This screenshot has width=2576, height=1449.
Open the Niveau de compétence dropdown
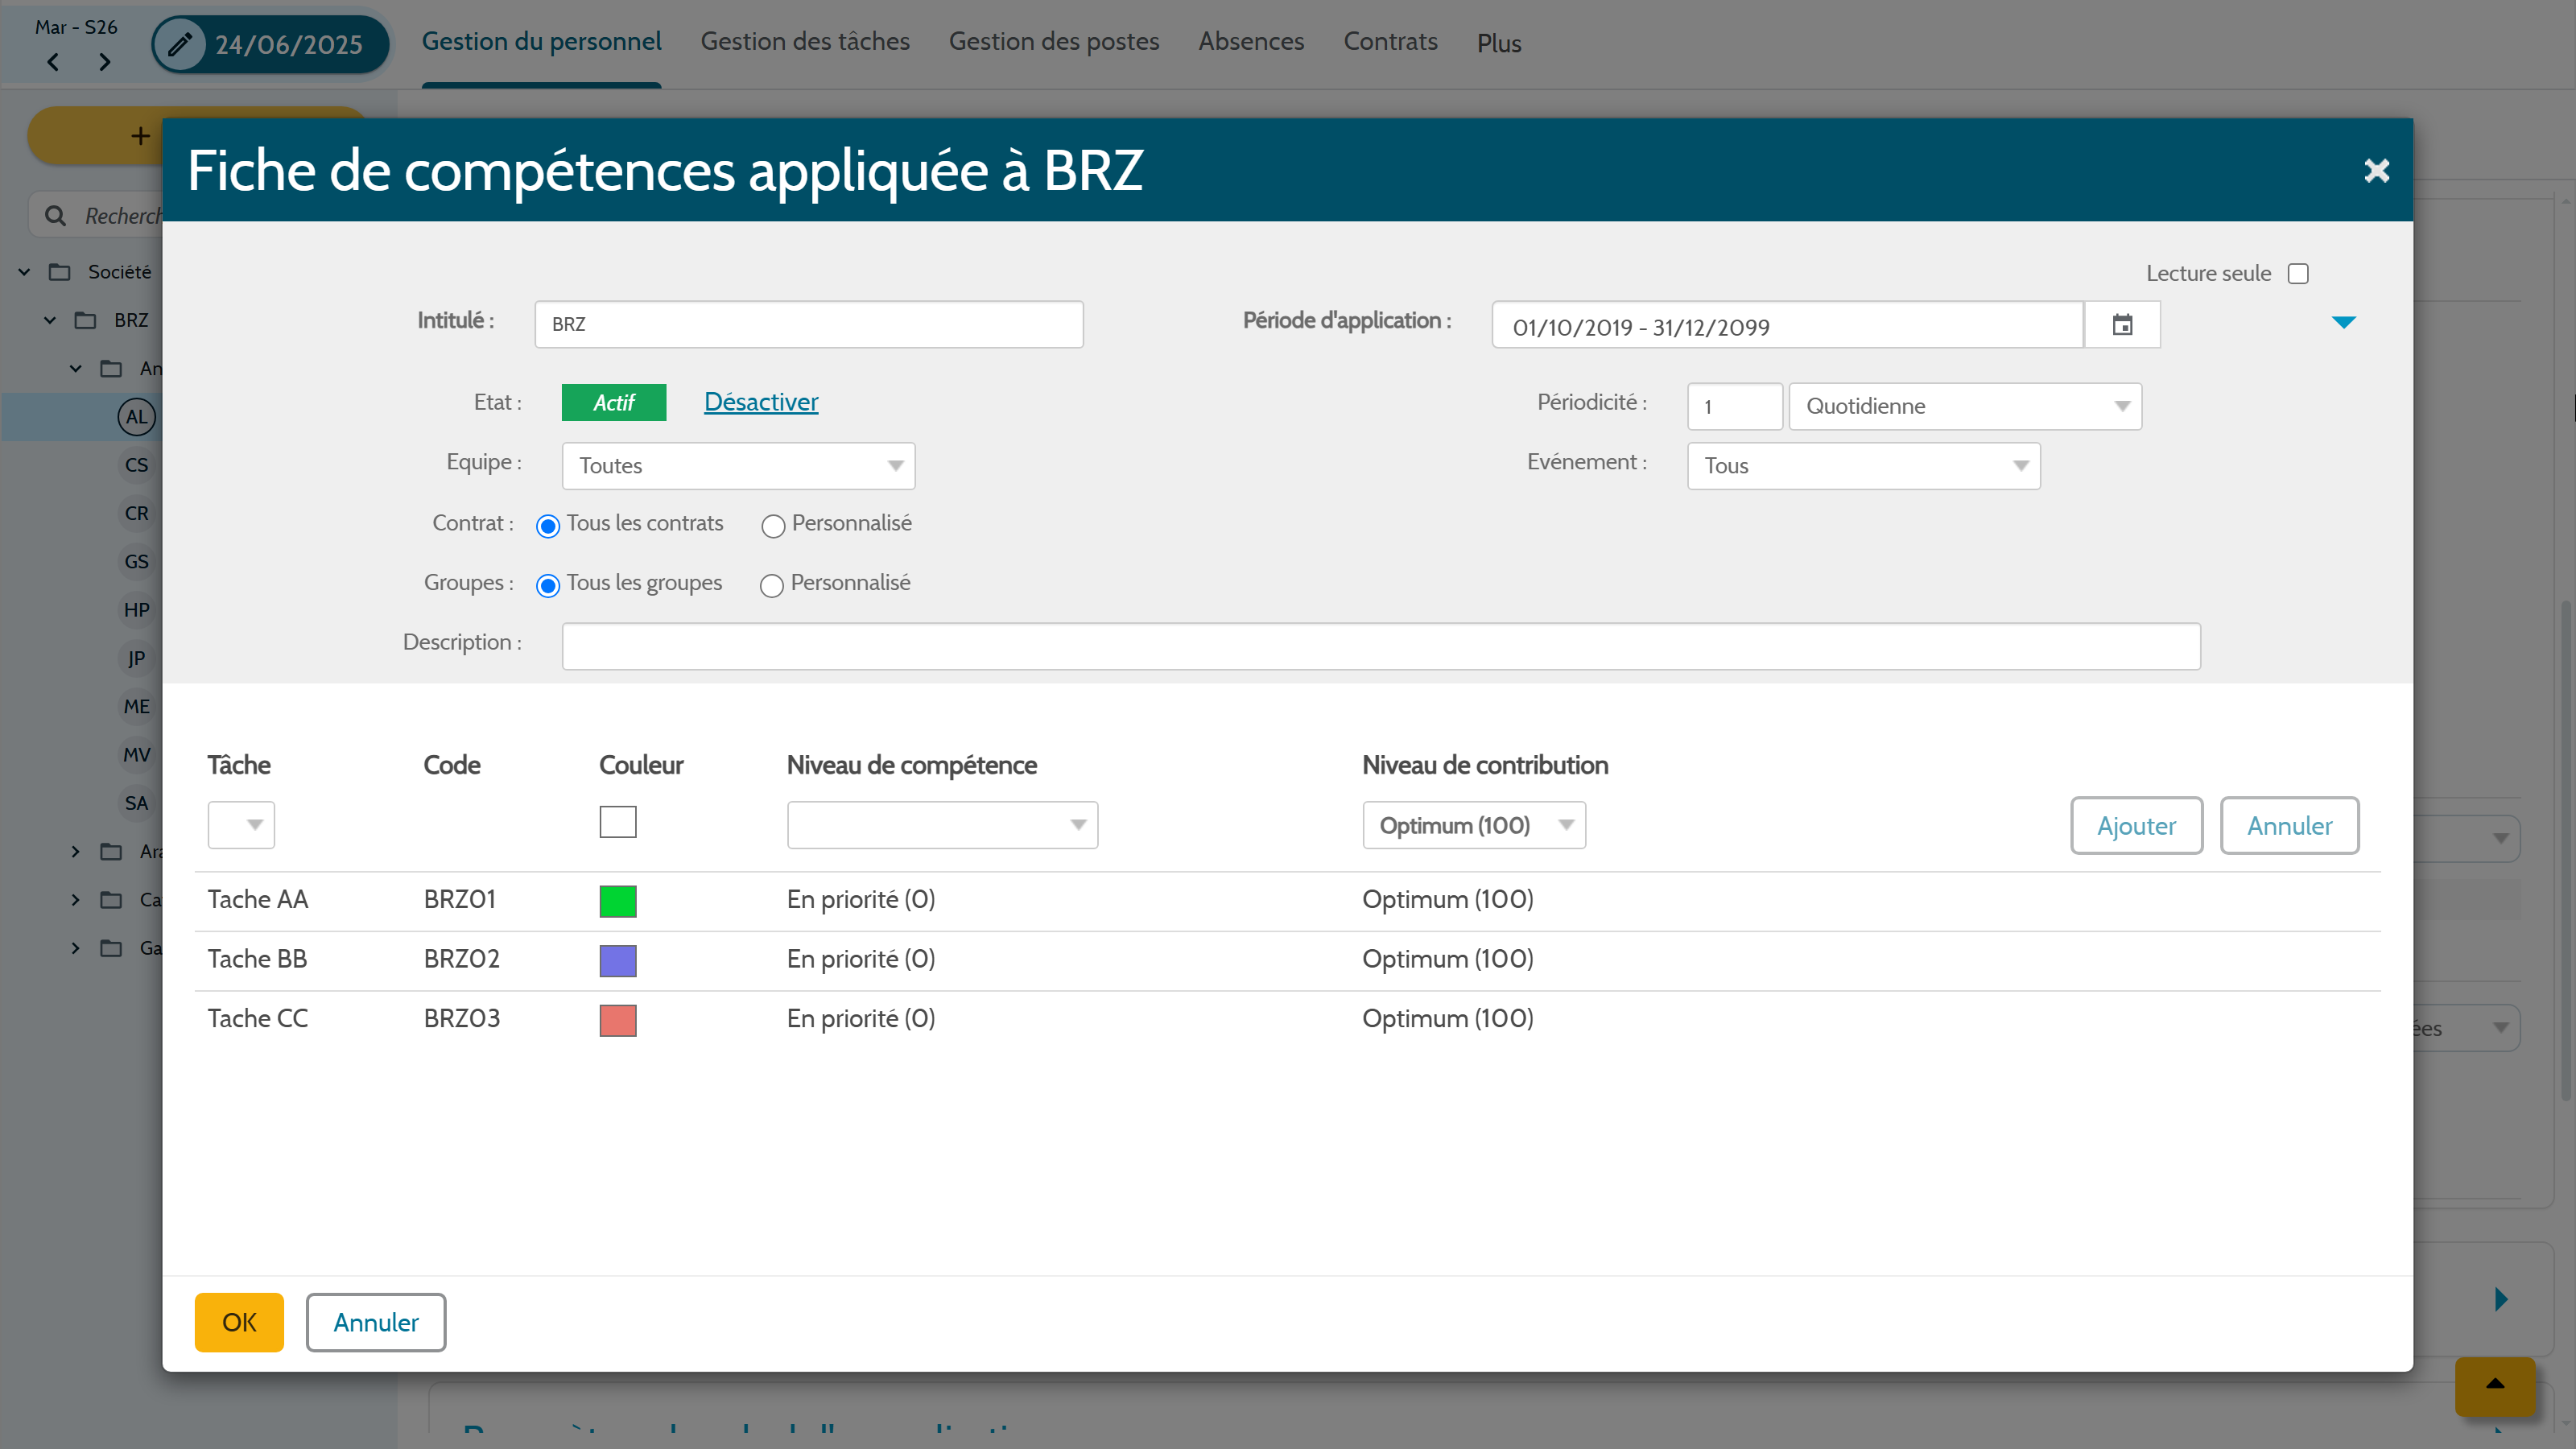coord(942,825)
